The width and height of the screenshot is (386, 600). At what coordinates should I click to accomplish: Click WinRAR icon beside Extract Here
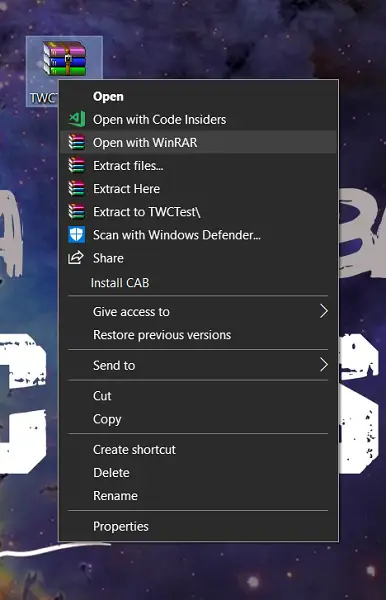(x=77, y=188)
